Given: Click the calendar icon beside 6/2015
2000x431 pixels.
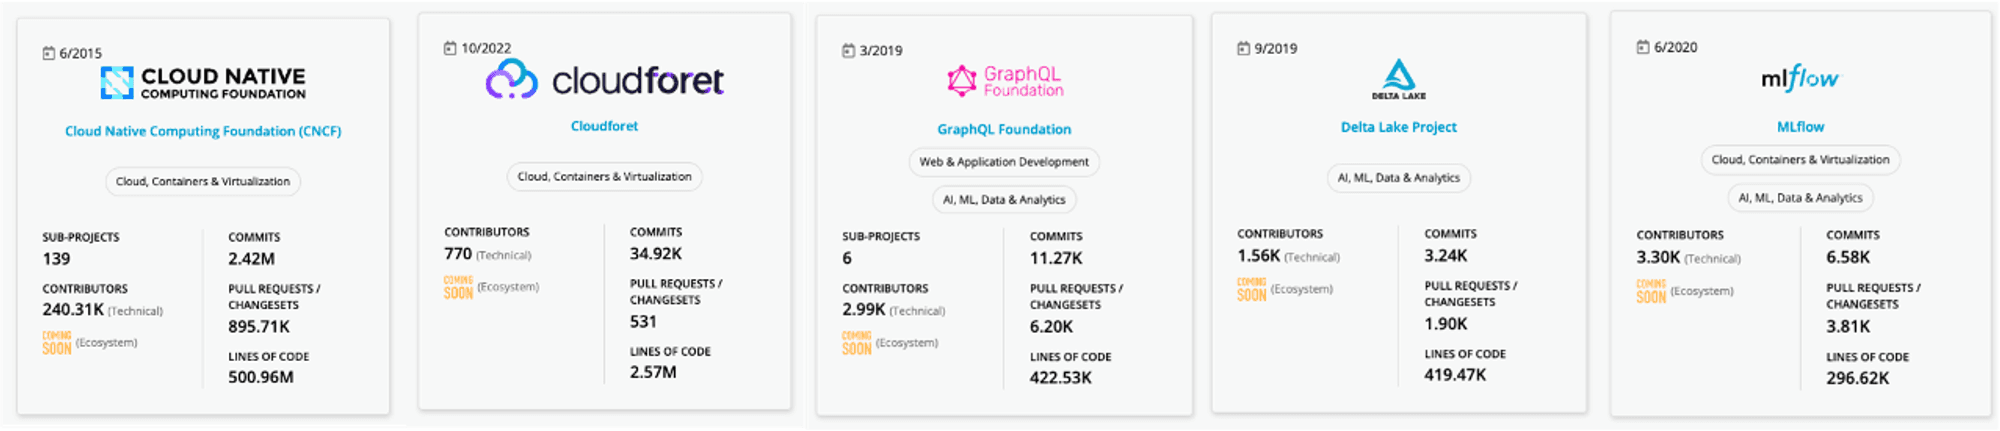Looking at the screenshot, I should coord(48,53).
